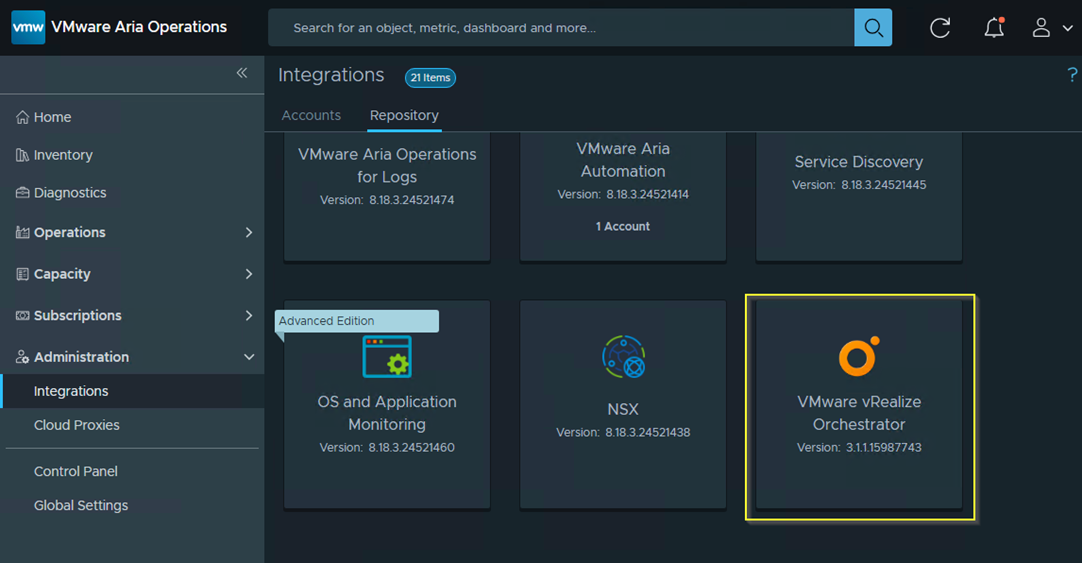
Task: Click the 21 Items badge
Action: (x=431, y=78)
